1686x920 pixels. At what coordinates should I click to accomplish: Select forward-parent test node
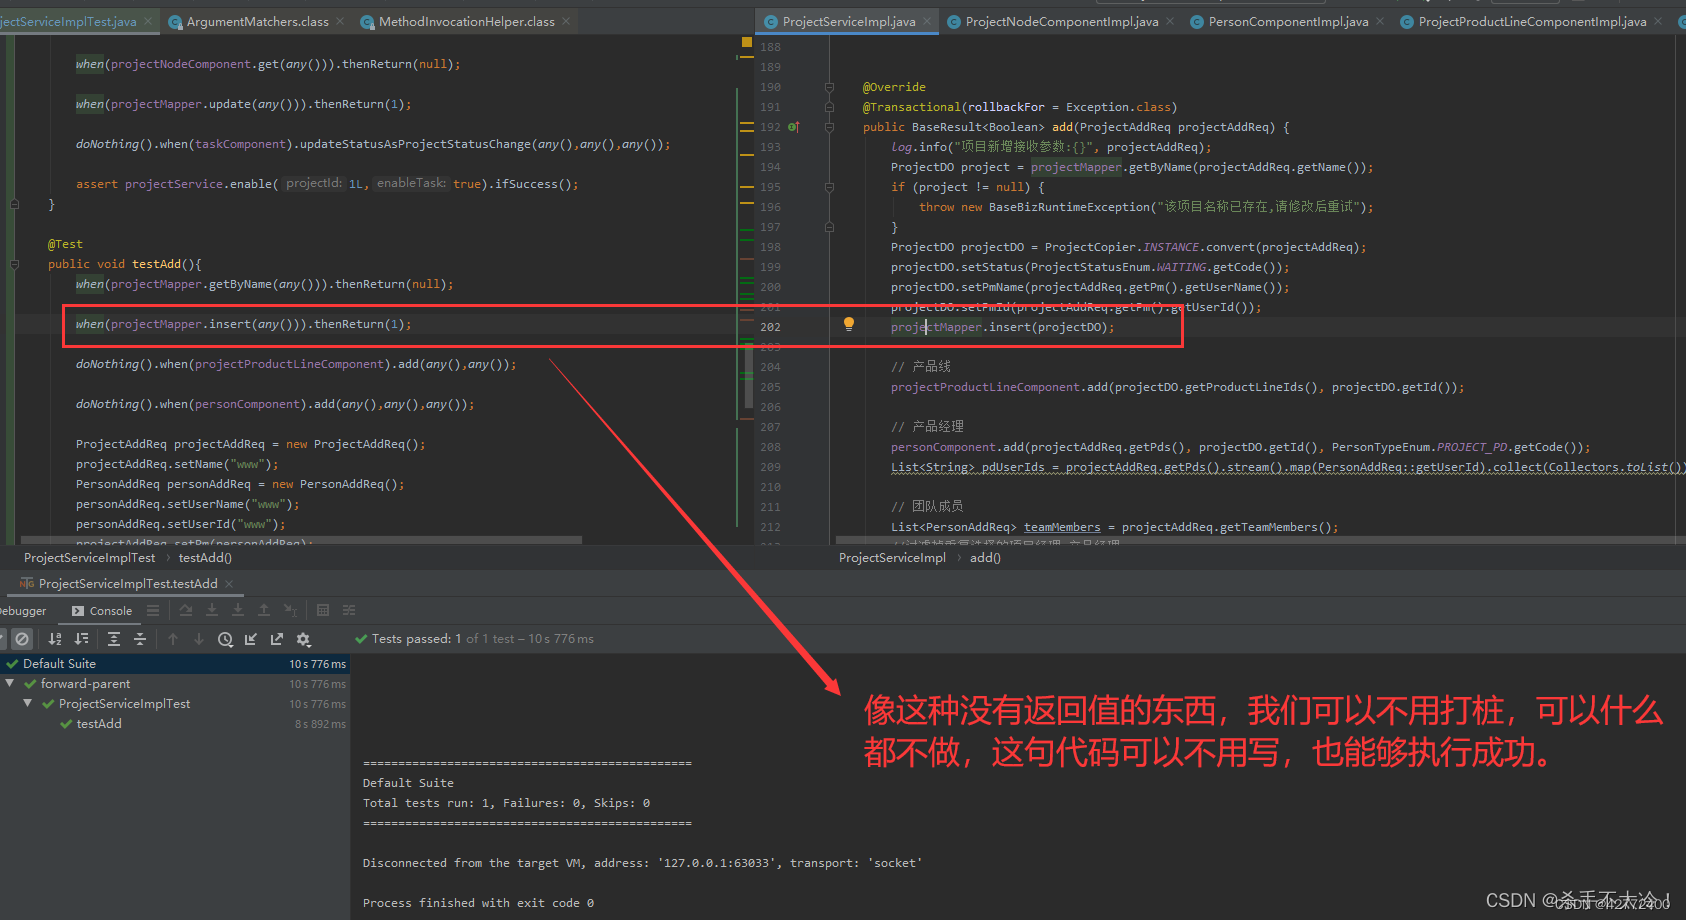[175, 684]
